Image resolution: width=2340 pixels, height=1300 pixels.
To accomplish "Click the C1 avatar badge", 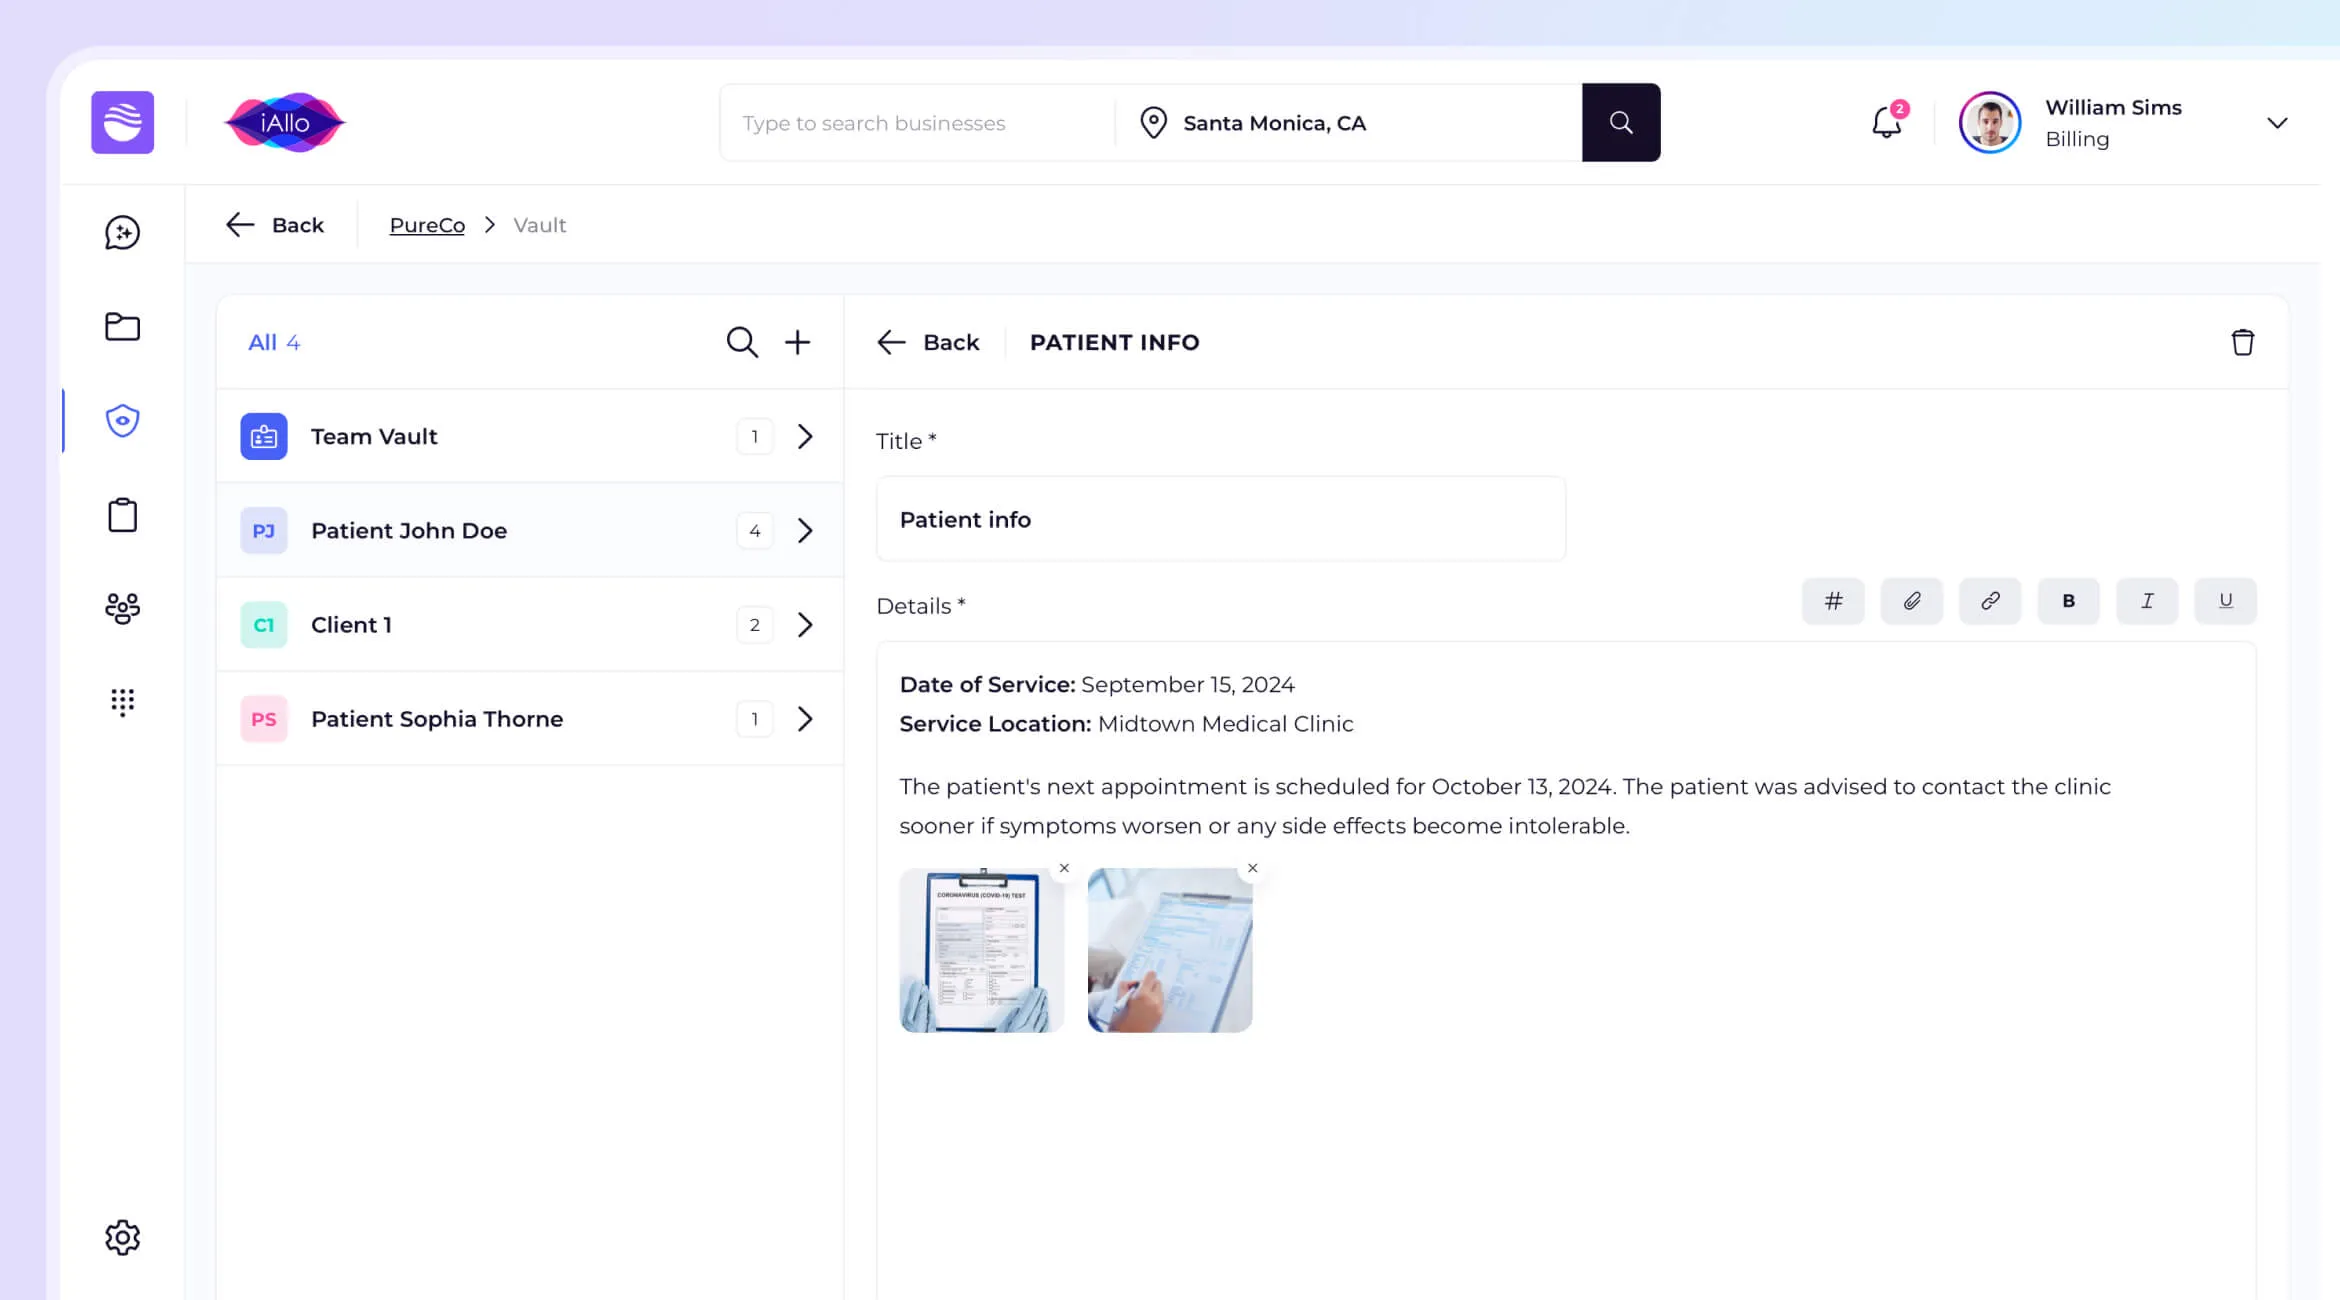I will (264, 624).
